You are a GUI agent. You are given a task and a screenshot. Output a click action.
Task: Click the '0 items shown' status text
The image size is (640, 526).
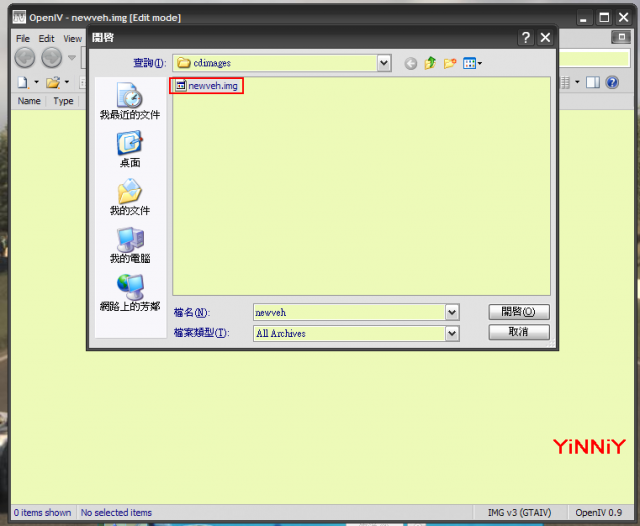(x=42, y=513)
